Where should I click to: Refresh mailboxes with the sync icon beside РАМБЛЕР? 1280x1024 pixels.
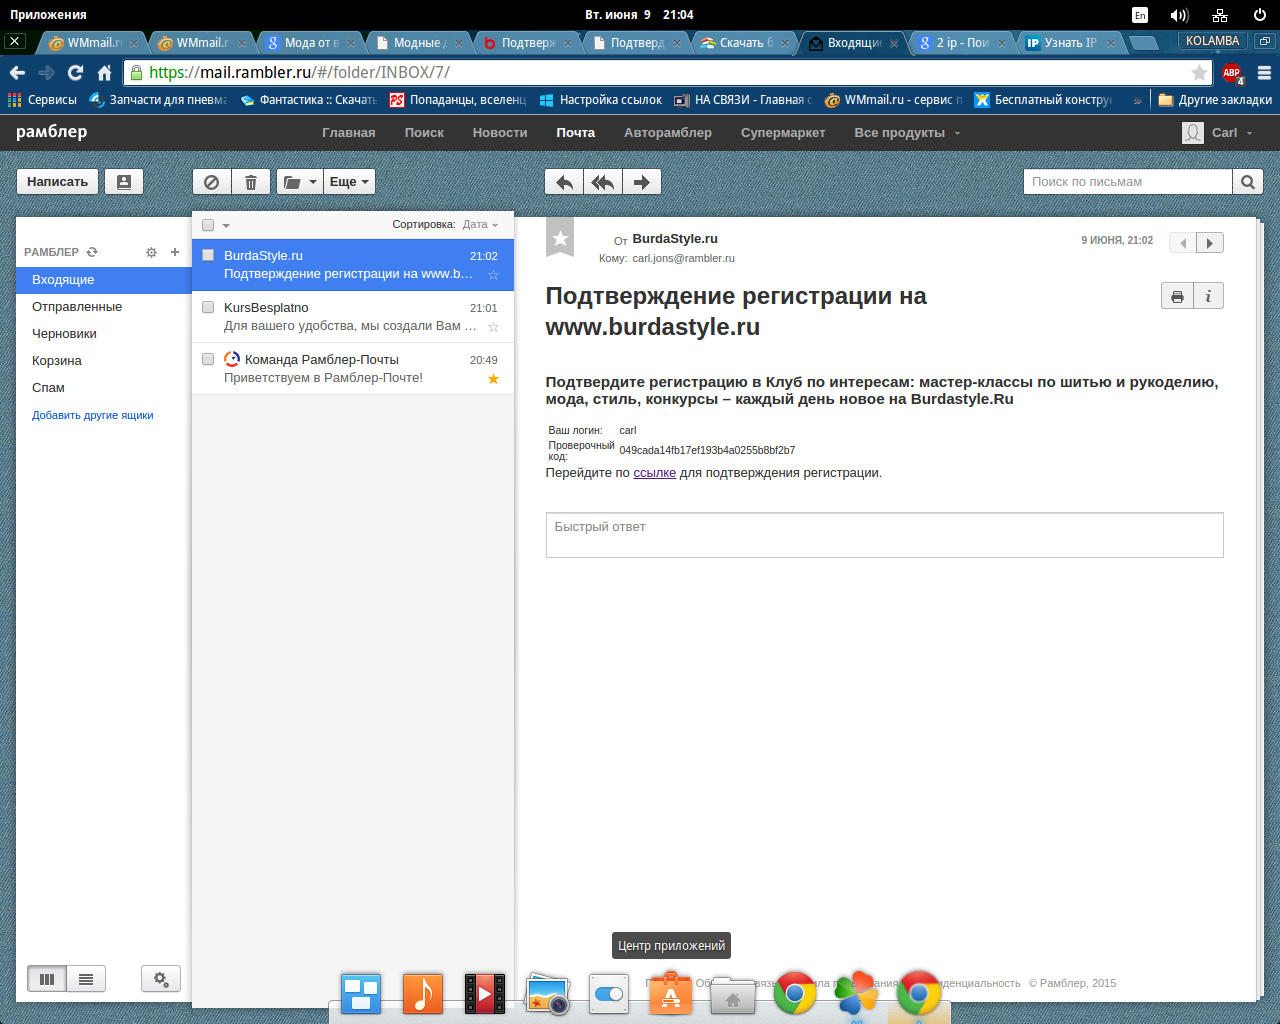tap(92, 252)
